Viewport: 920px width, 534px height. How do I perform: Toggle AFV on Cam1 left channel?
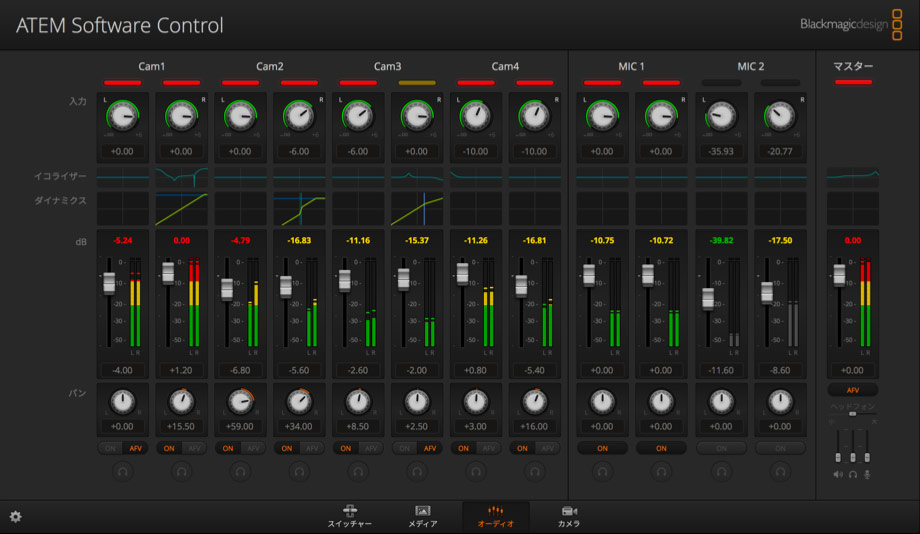[136, 448]
